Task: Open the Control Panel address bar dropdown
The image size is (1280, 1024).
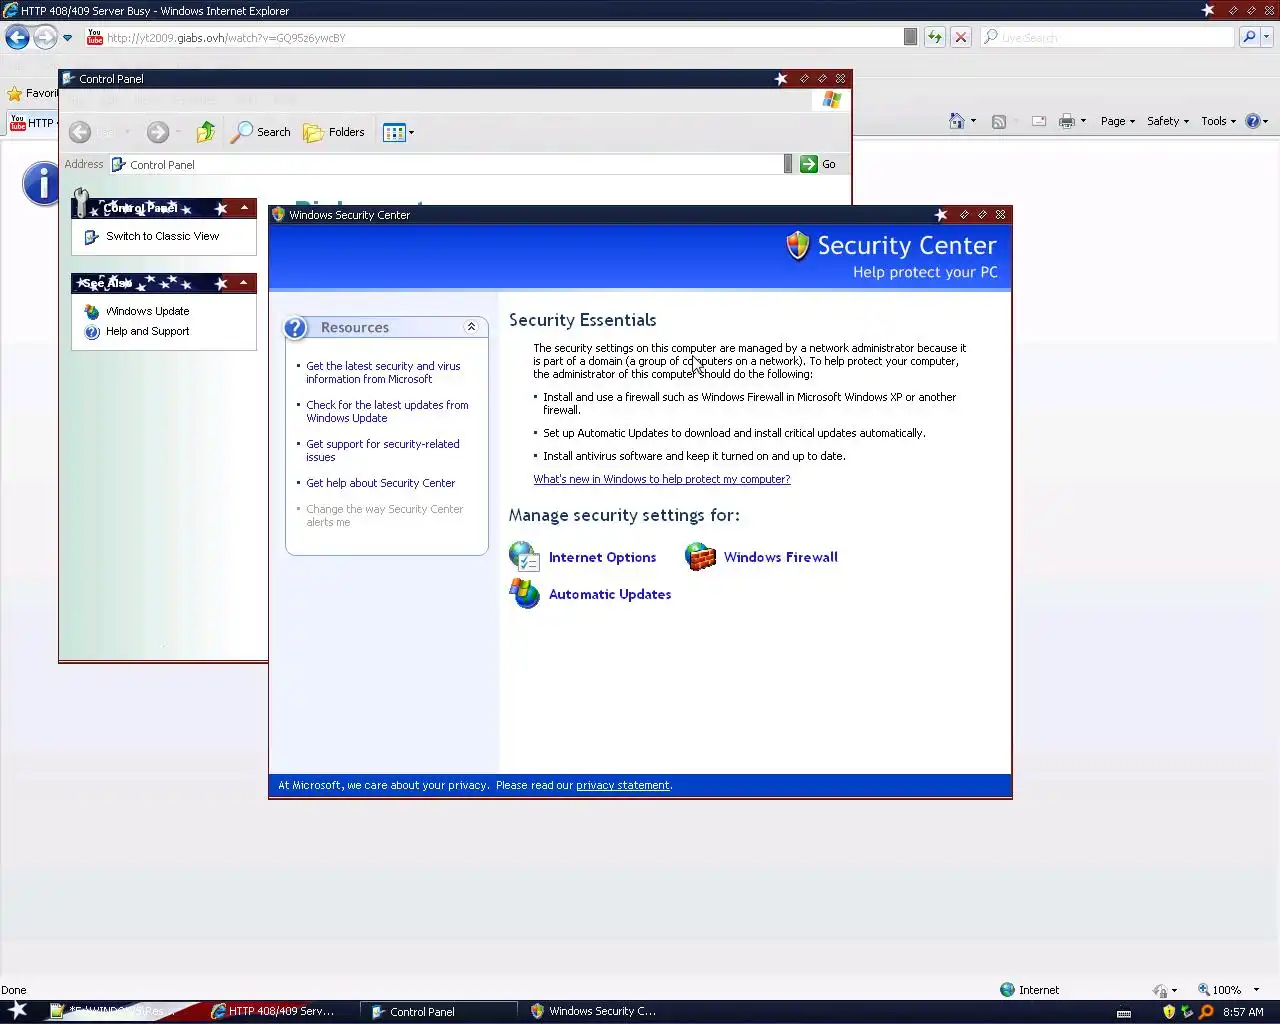Action: [x=788, y=164]
